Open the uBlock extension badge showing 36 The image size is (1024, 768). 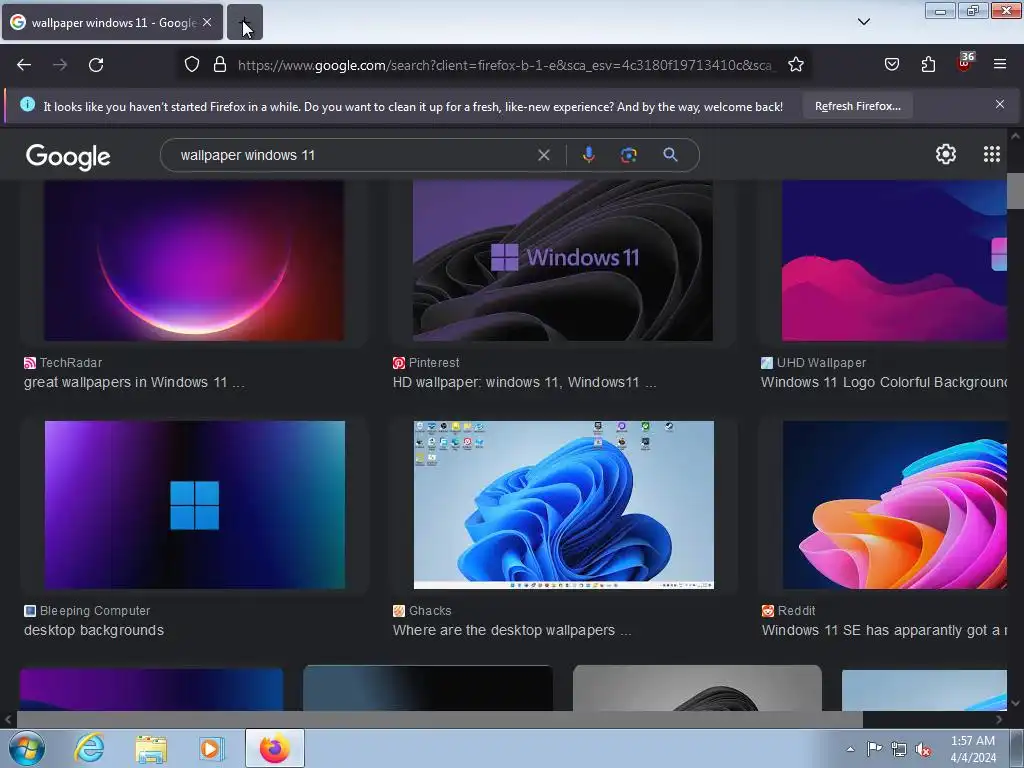[965, 61]
